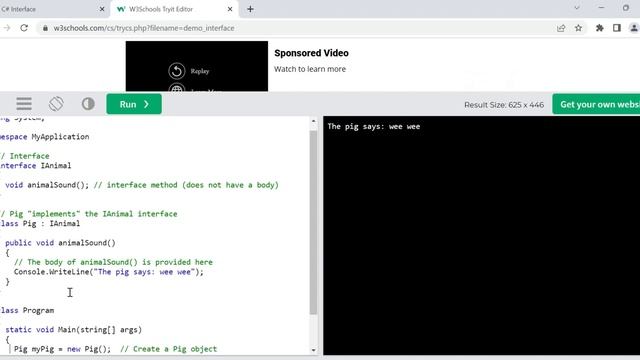Place cursor on interface IAnimal line

[x=36, y=165]
